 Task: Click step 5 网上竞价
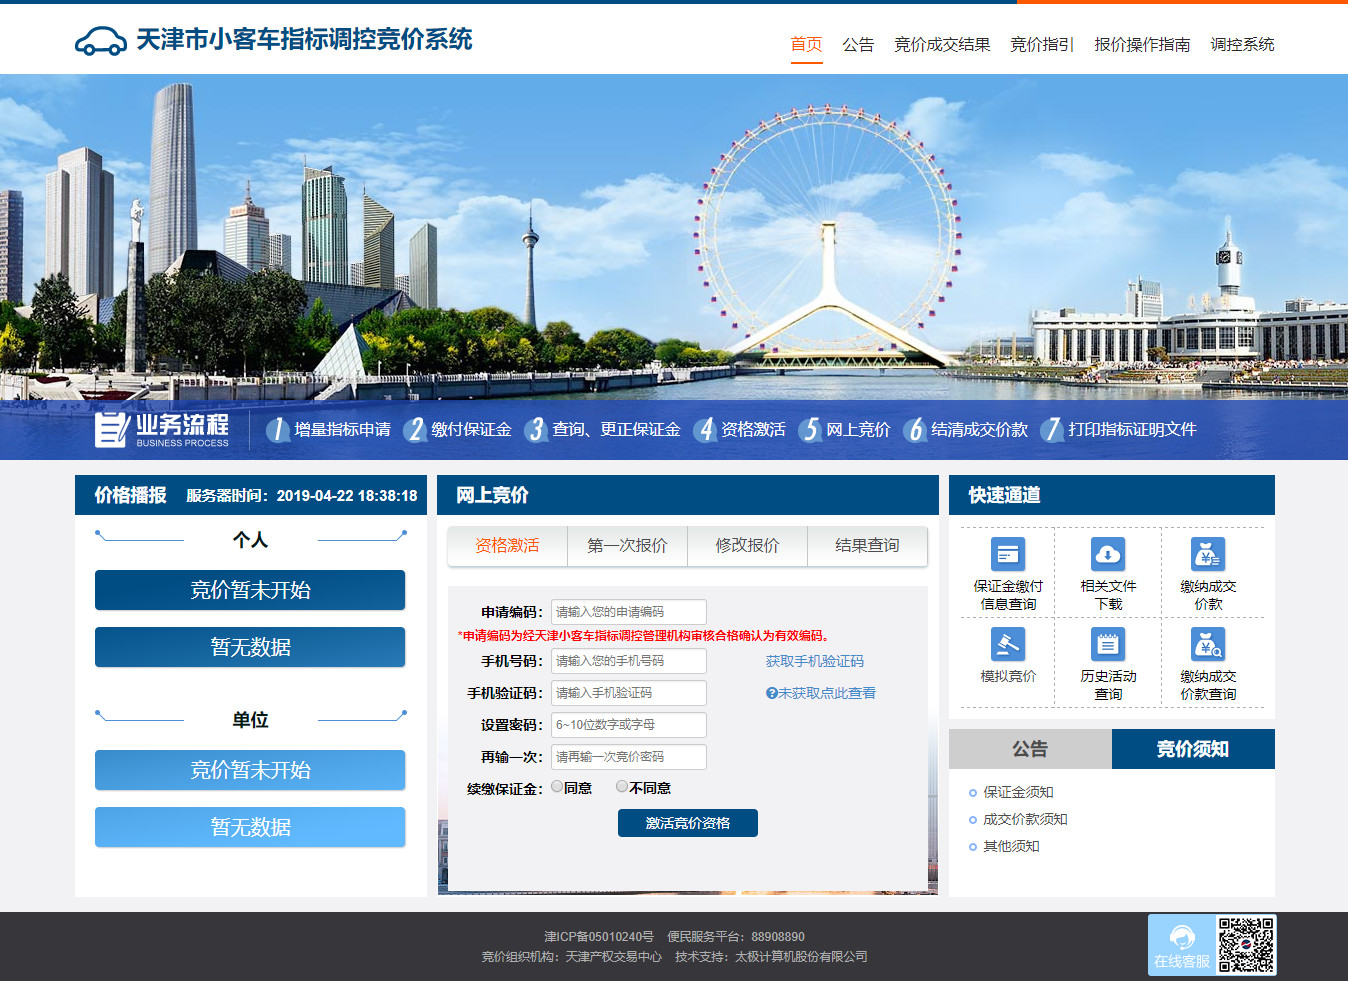click(845, 429)
